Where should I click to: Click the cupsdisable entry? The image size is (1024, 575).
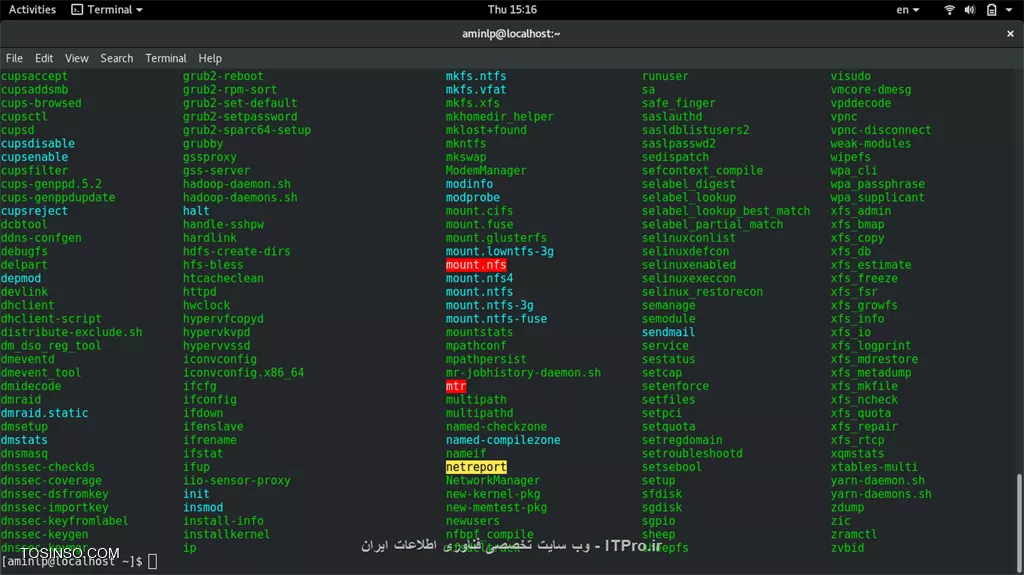coord(38,144)
